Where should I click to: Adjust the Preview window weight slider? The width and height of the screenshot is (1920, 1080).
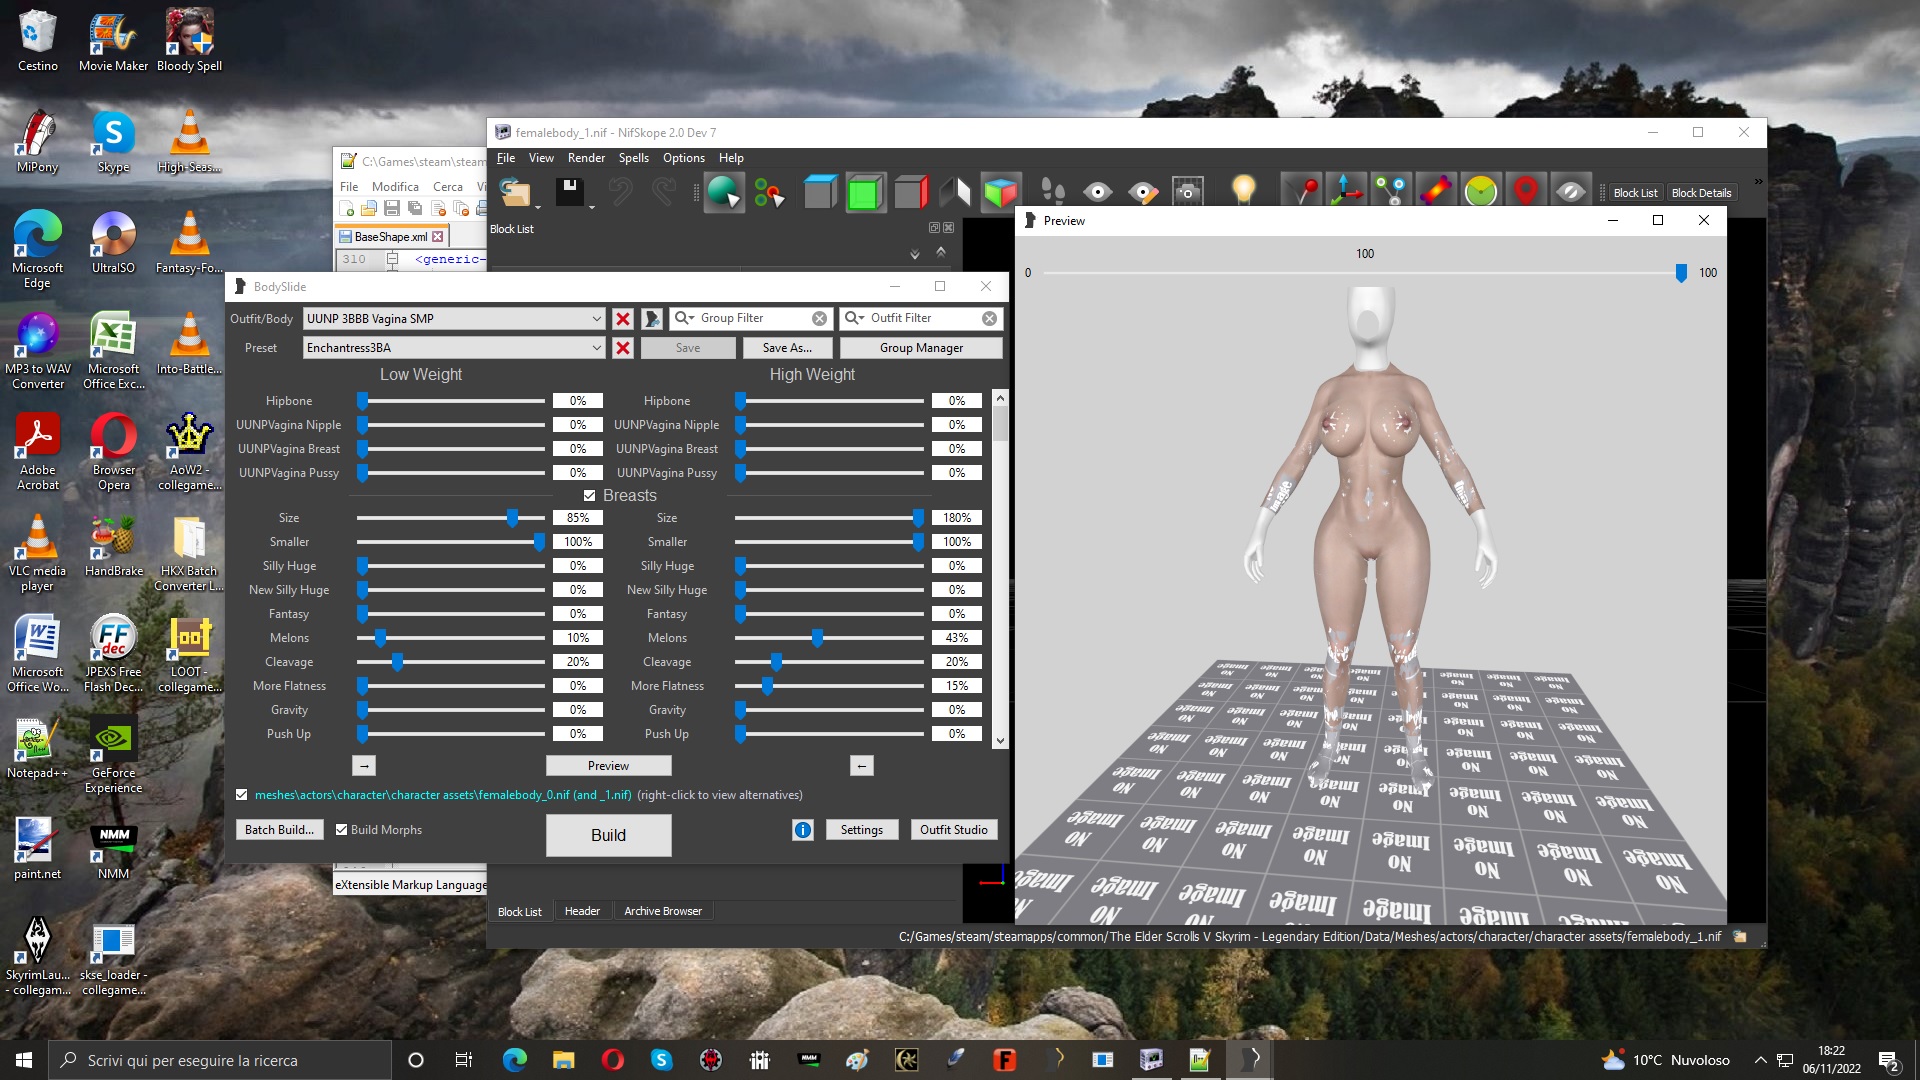[1681, 273]
